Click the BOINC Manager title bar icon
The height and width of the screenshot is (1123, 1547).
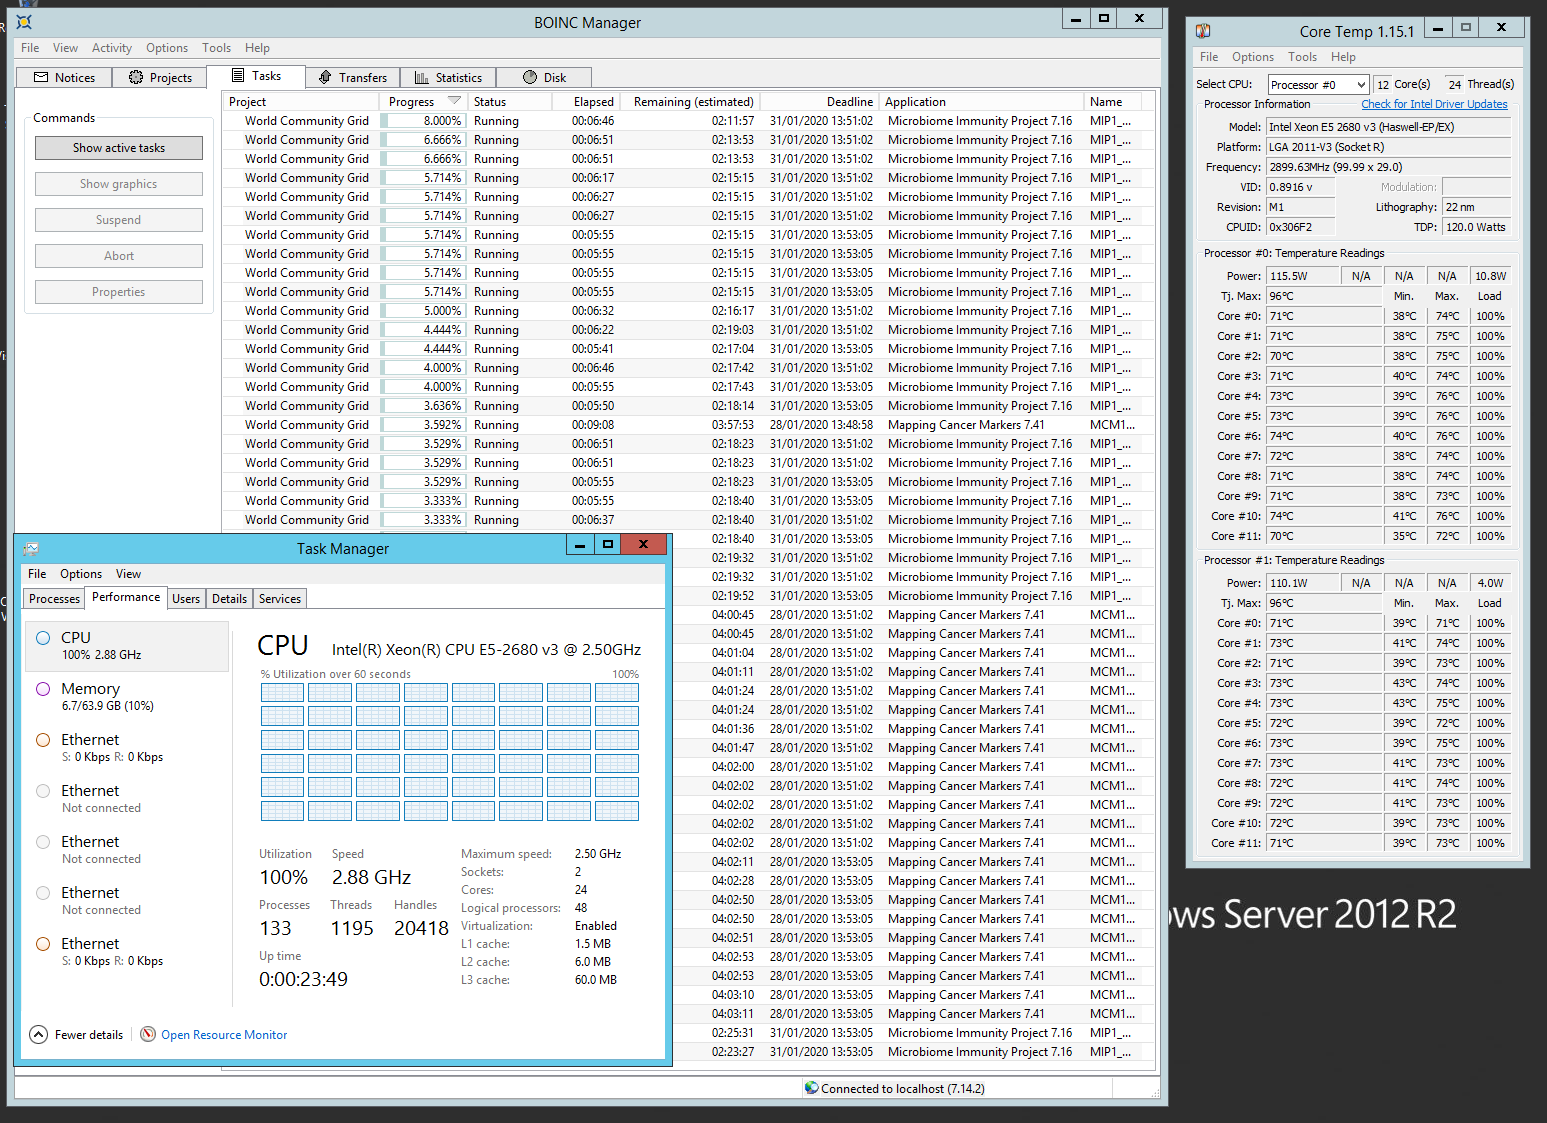[x=25, y=22]
